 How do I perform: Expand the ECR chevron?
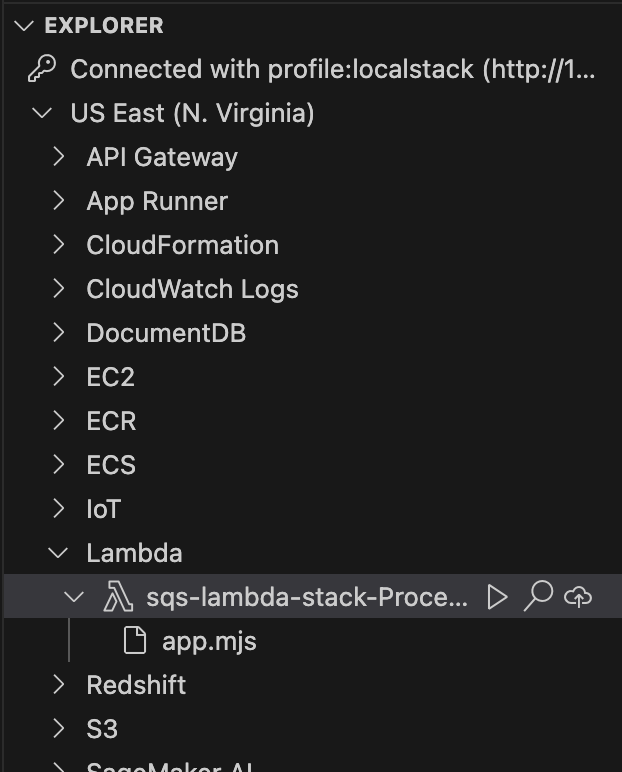(x=59, y=421)
